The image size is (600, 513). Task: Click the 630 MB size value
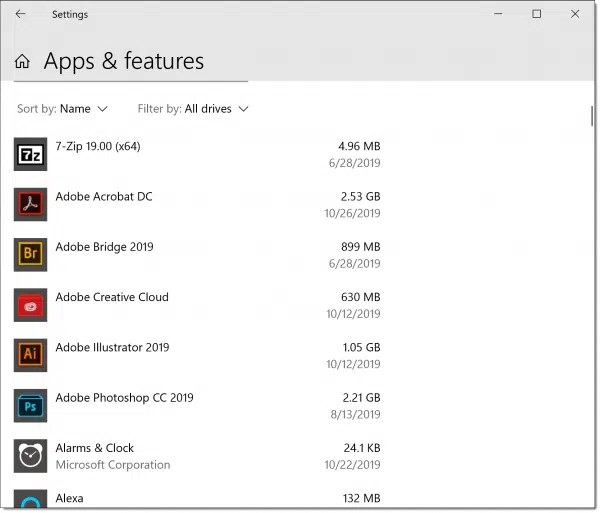point(361,297)
